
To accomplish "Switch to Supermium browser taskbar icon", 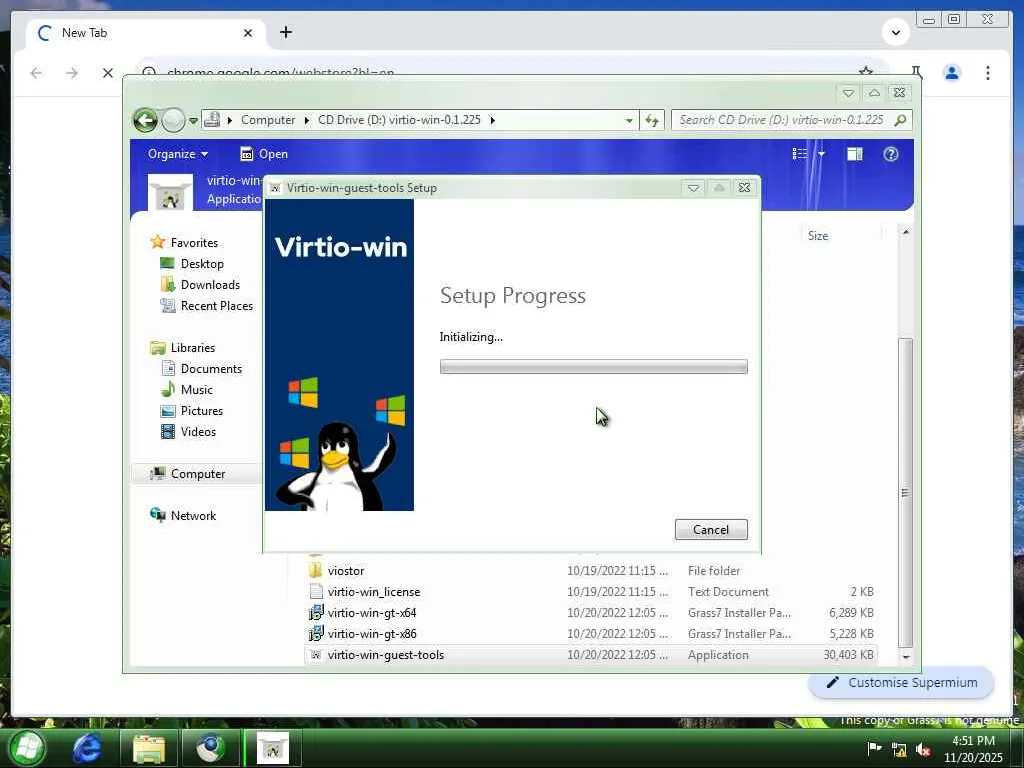I will 210,748.
